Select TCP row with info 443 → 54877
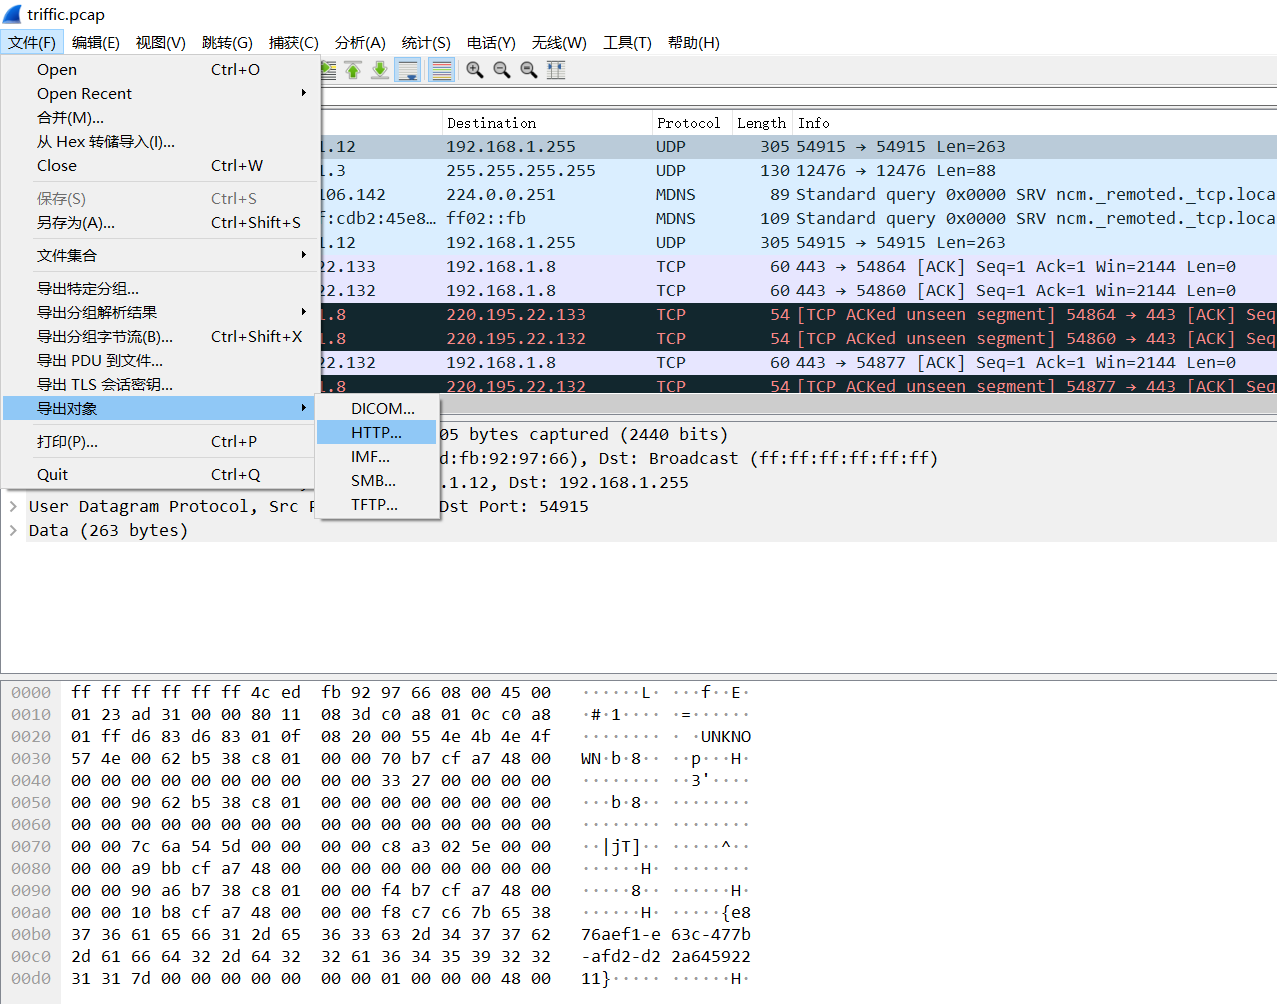 pyautogui.click(x=798, y=363)
